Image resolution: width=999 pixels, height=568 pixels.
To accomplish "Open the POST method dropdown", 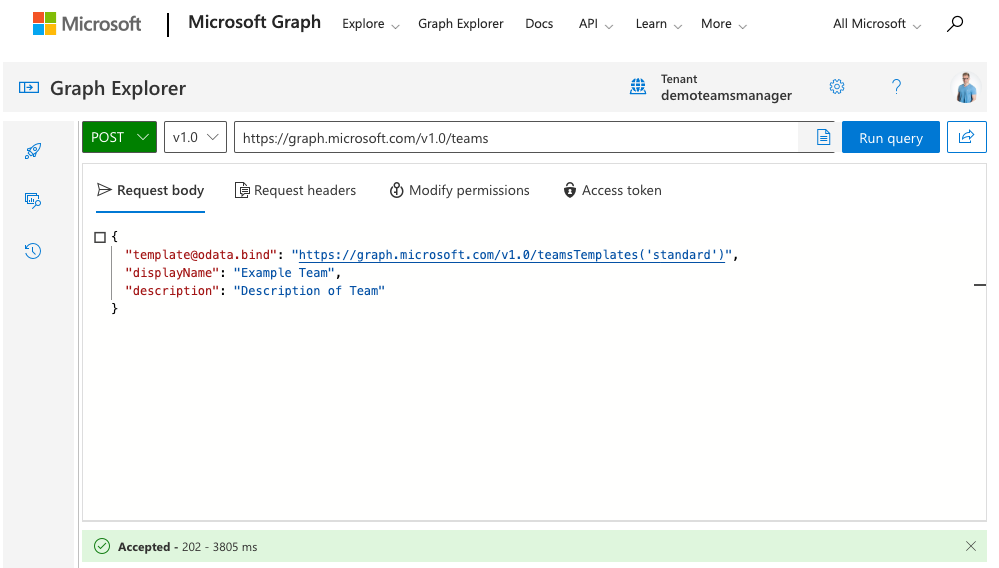I will 119,137.
